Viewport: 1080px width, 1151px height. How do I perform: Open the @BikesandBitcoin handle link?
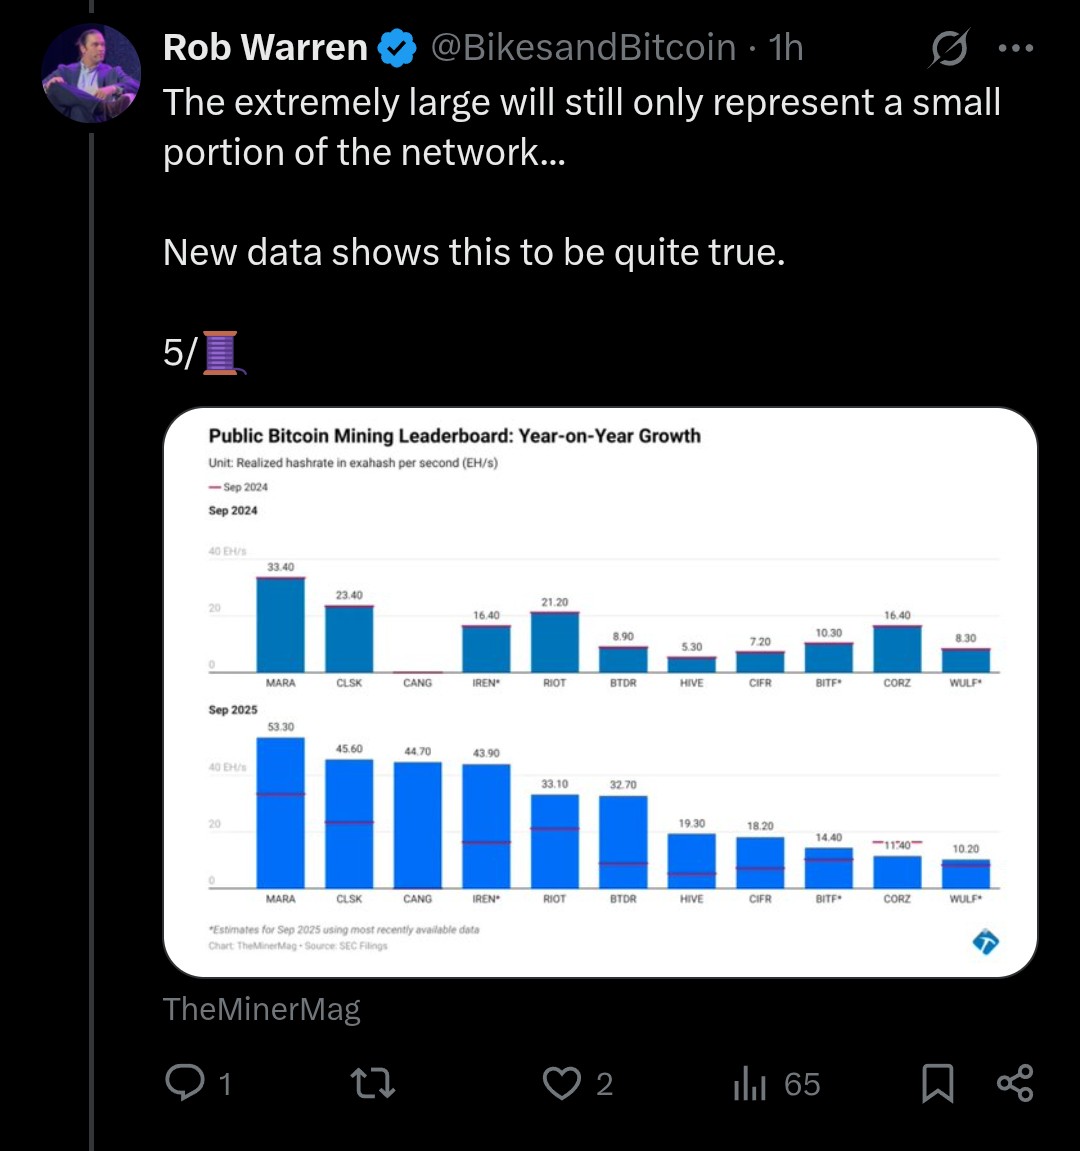(x=583, y=48)
